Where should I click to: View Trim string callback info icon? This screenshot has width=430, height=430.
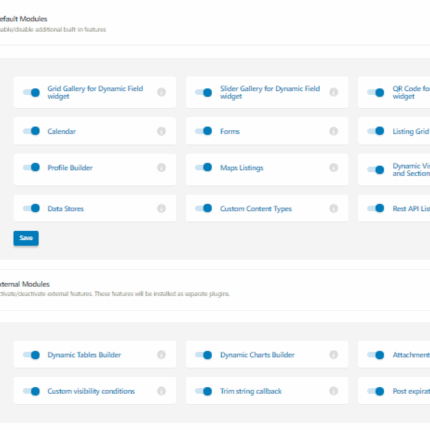click(x=334, y=391)
